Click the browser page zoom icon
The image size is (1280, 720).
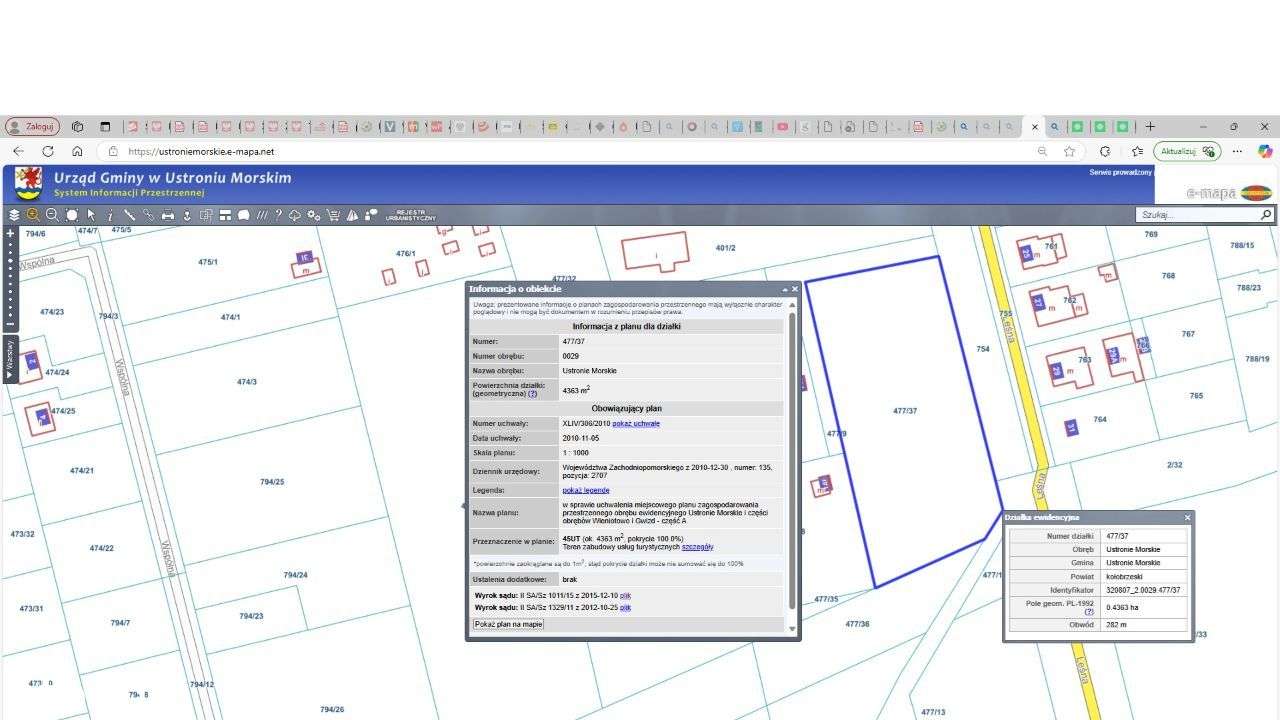tap(1042, 151)
